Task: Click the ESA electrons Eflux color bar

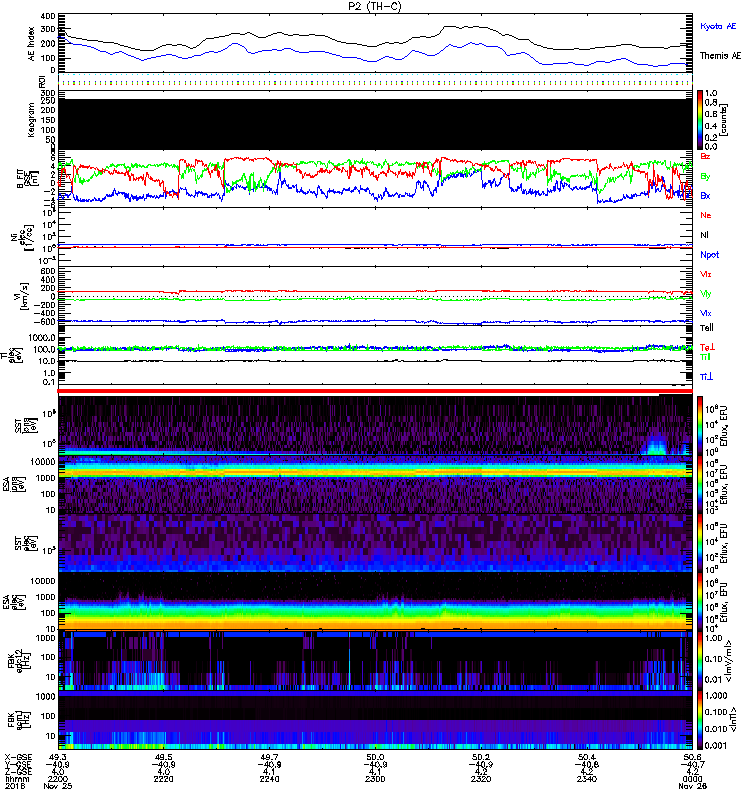Action: pyautogui.click(x=700, y=602)
